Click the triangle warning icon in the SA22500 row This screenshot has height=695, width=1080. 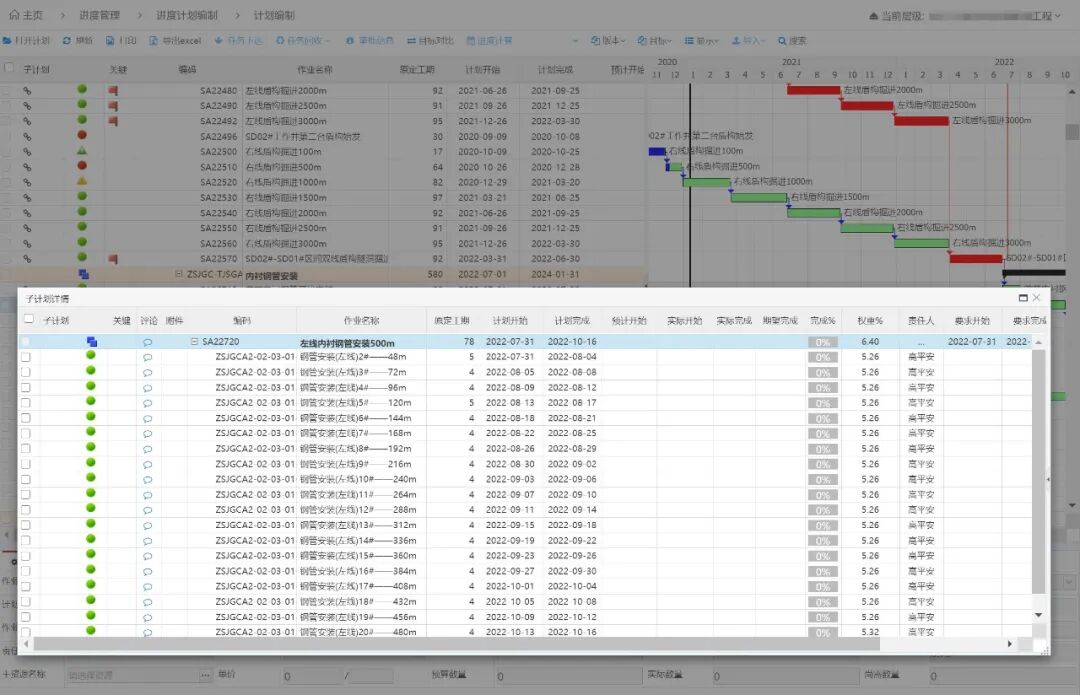82,150
